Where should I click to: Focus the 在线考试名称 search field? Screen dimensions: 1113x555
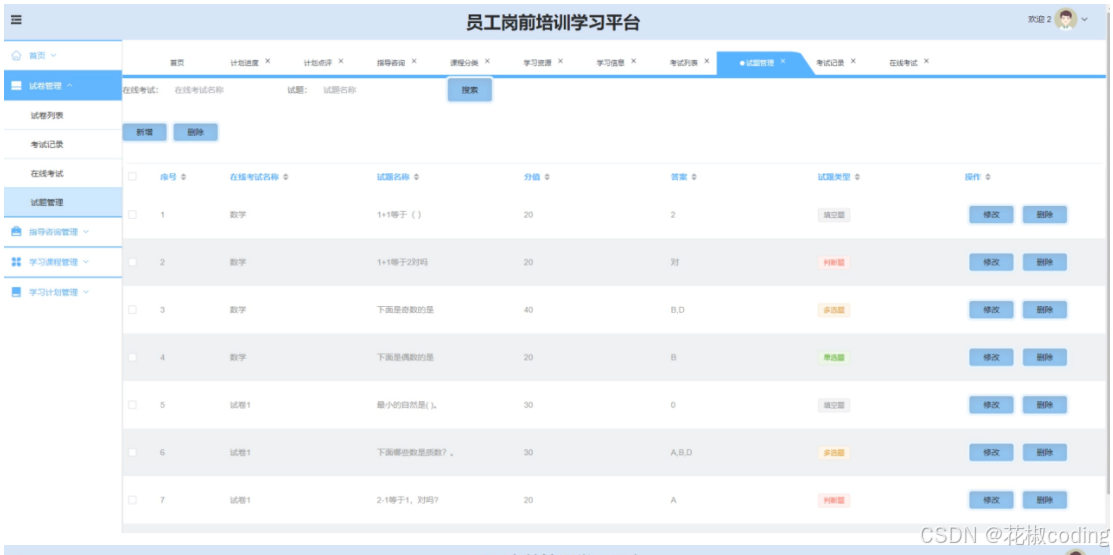coord(220,90)
